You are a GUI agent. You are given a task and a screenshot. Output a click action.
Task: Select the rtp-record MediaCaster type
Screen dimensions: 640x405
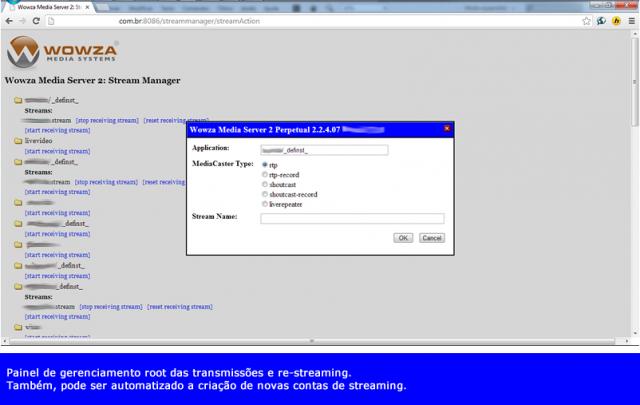(265, 174)
